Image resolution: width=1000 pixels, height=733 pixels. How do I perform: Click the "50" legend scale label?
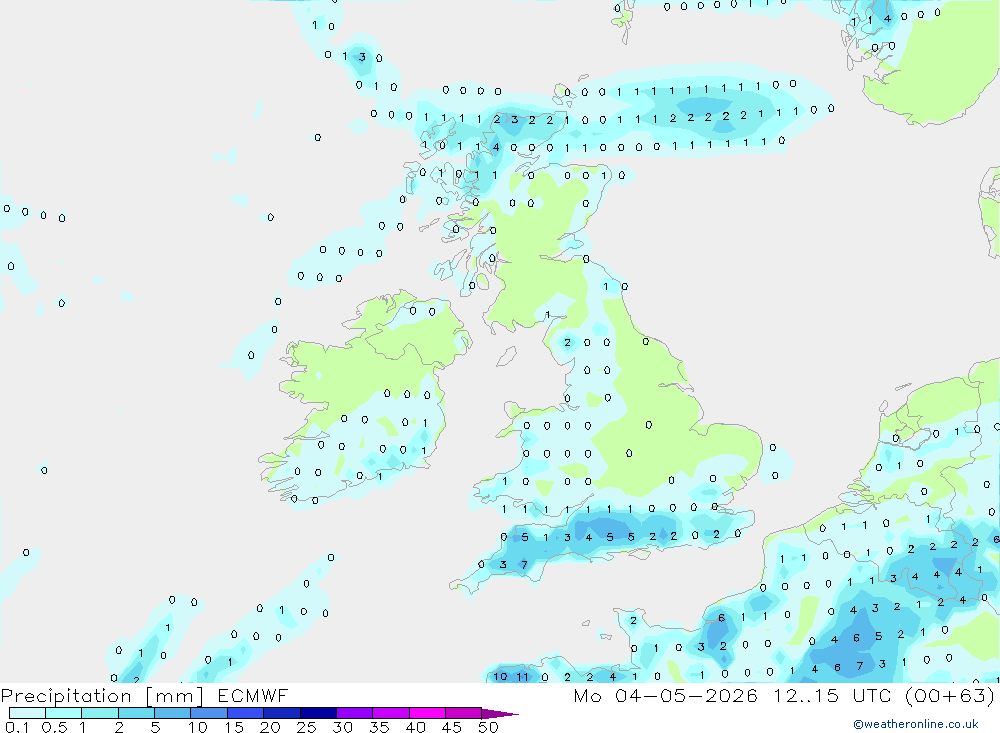[488, 727]
